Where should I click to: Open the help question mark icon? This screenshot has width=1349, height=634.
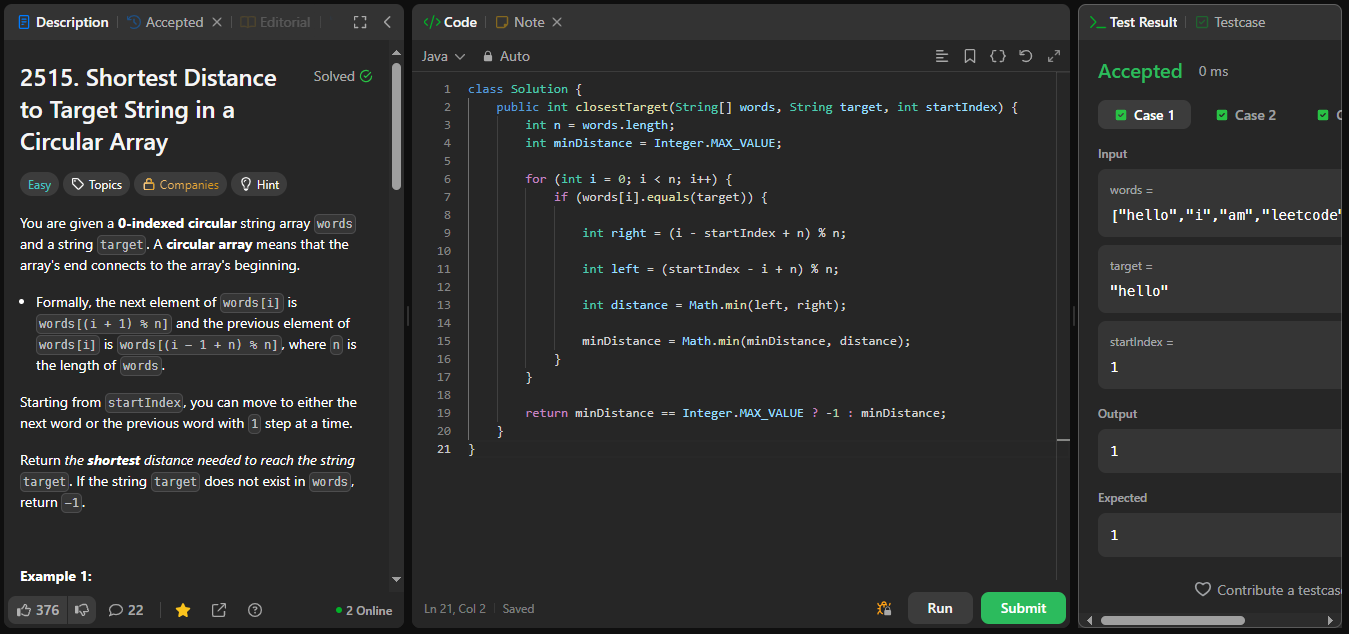pyautogui.click(x=255, y=610)
